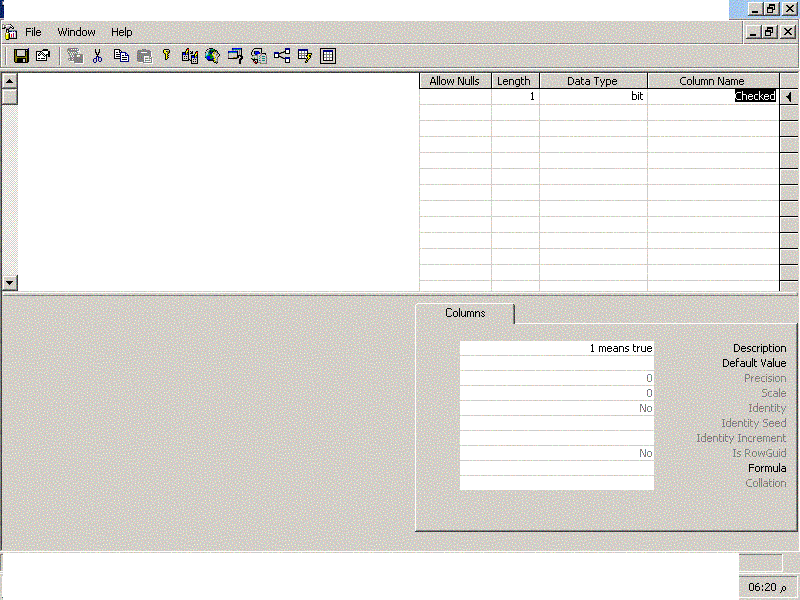Set primary key with the key icon
Screen dimensions: 800x600
(x=166, y=55)
